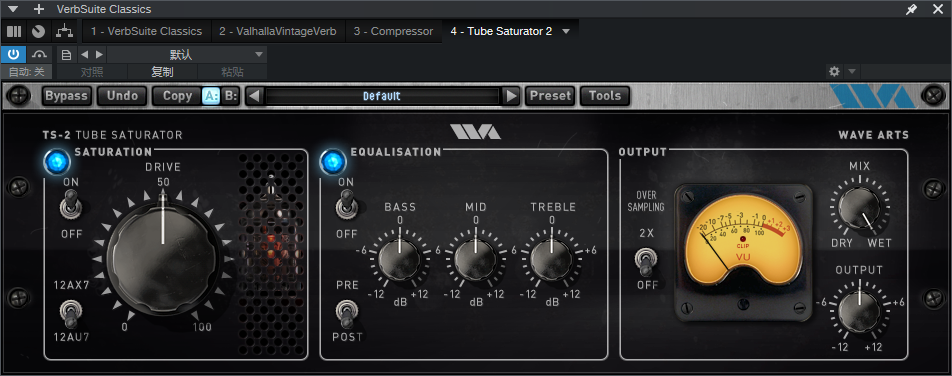Click the Bypass button

point(67,96)
